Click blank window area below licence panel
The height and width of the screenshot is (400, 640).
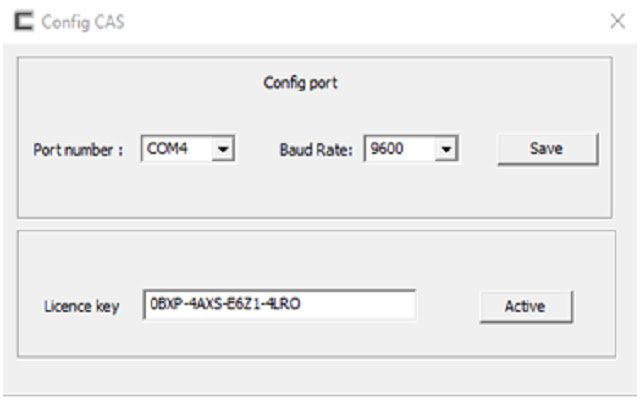[x=318, y=376]
